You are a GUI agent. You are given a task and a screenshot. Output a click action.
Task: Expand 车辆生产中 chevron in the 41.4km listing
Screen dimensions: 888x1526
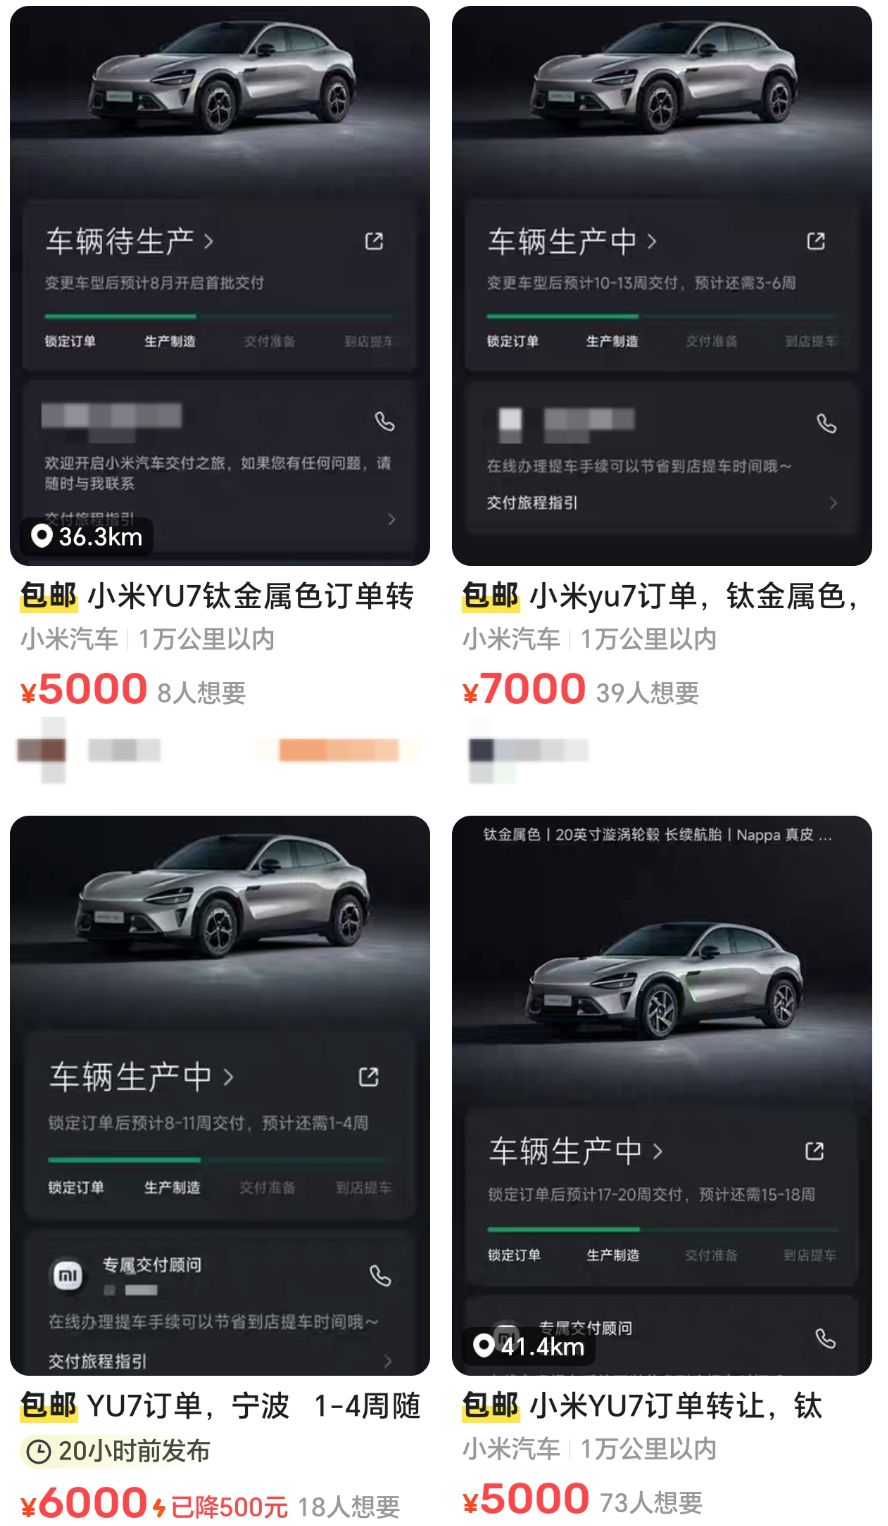[657, 1151]
